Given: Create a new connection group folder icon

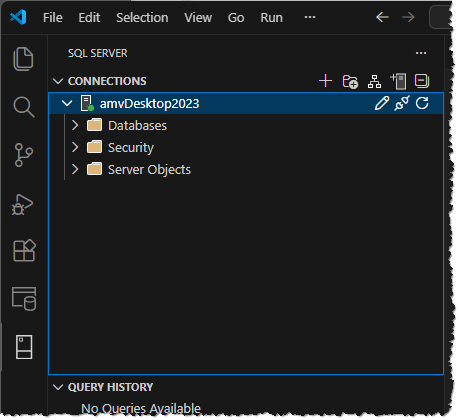Looking at the screenshot, I should [350, 81].
